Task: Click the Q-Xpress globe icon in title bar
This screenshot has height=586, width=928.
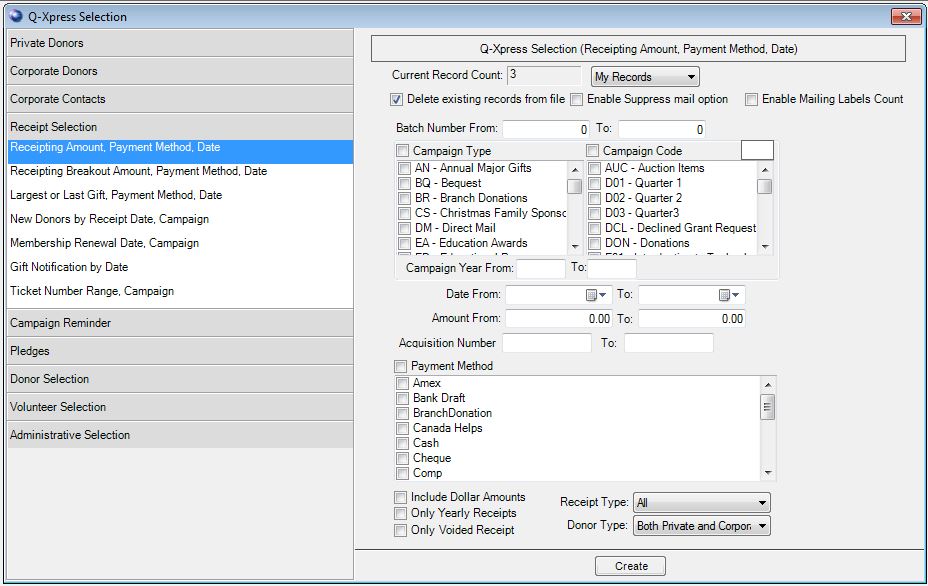Action: pyautogui.click(x=15, y=16)
